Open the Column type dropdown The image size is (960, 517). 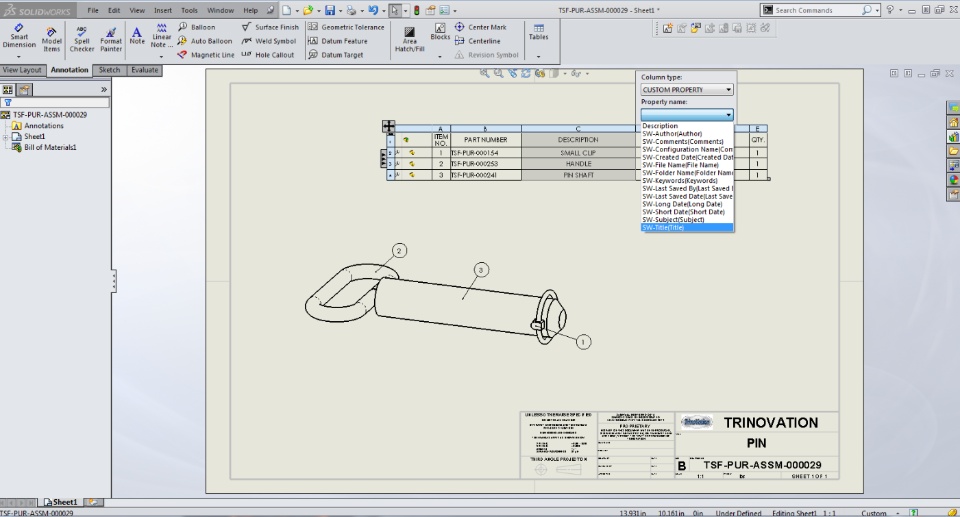pyautogui.click(x=687, y=90)
